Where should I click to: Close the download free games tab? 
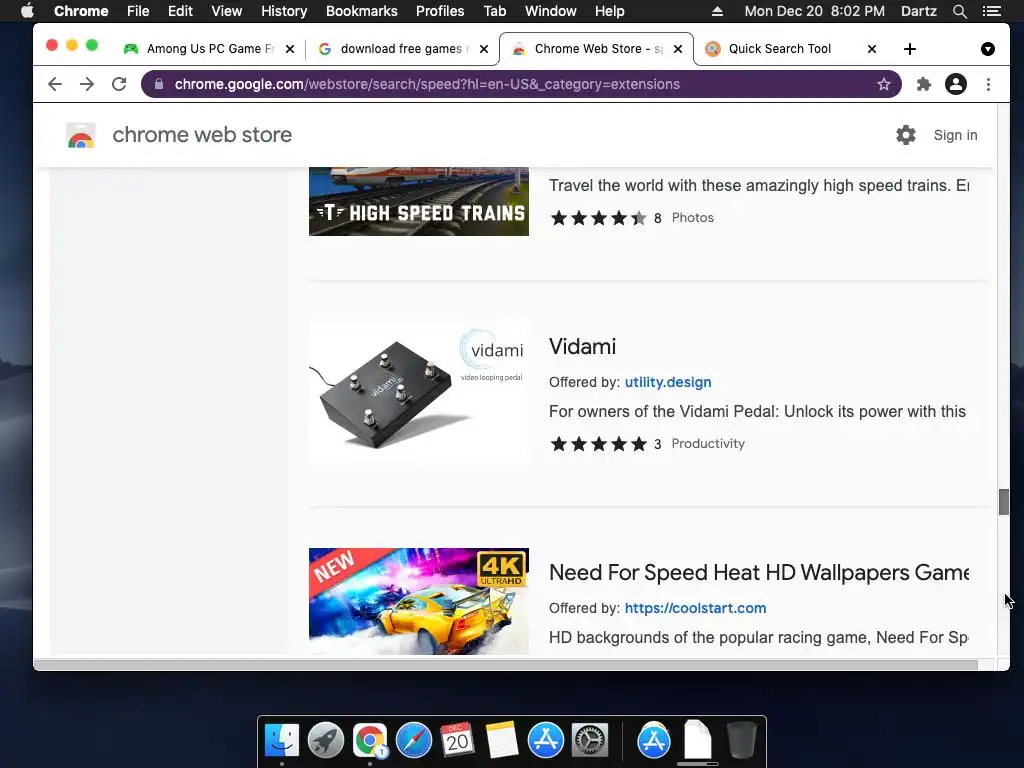484,49
